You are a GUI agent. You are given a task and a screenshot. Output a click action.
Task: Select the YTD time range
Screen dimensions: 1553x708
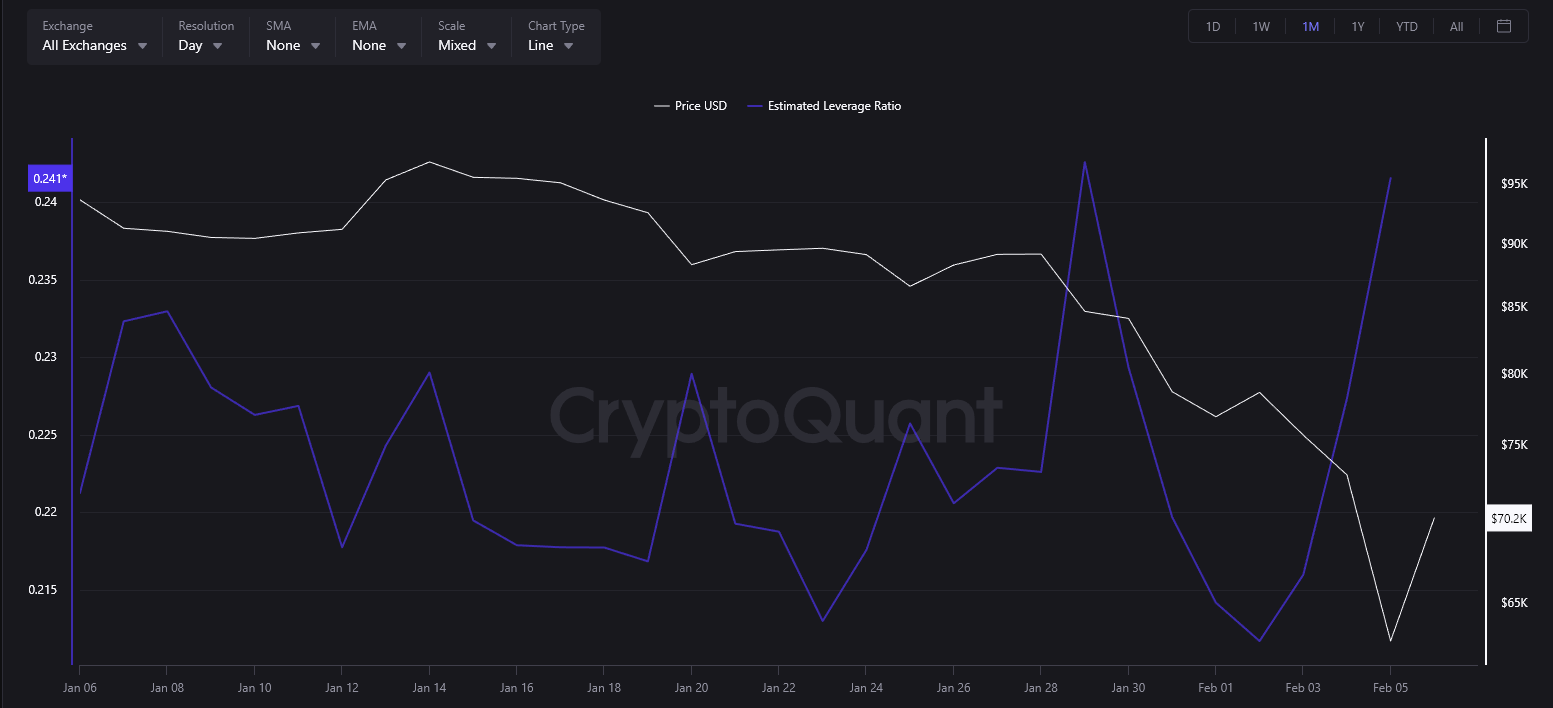tap(1407, 26)
